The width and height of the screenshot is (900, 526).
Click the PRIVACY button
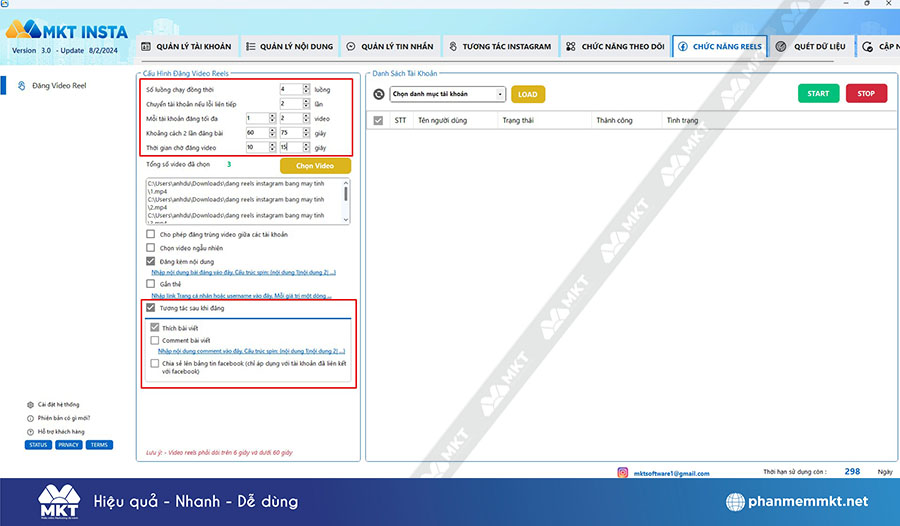tap(68, 445)
